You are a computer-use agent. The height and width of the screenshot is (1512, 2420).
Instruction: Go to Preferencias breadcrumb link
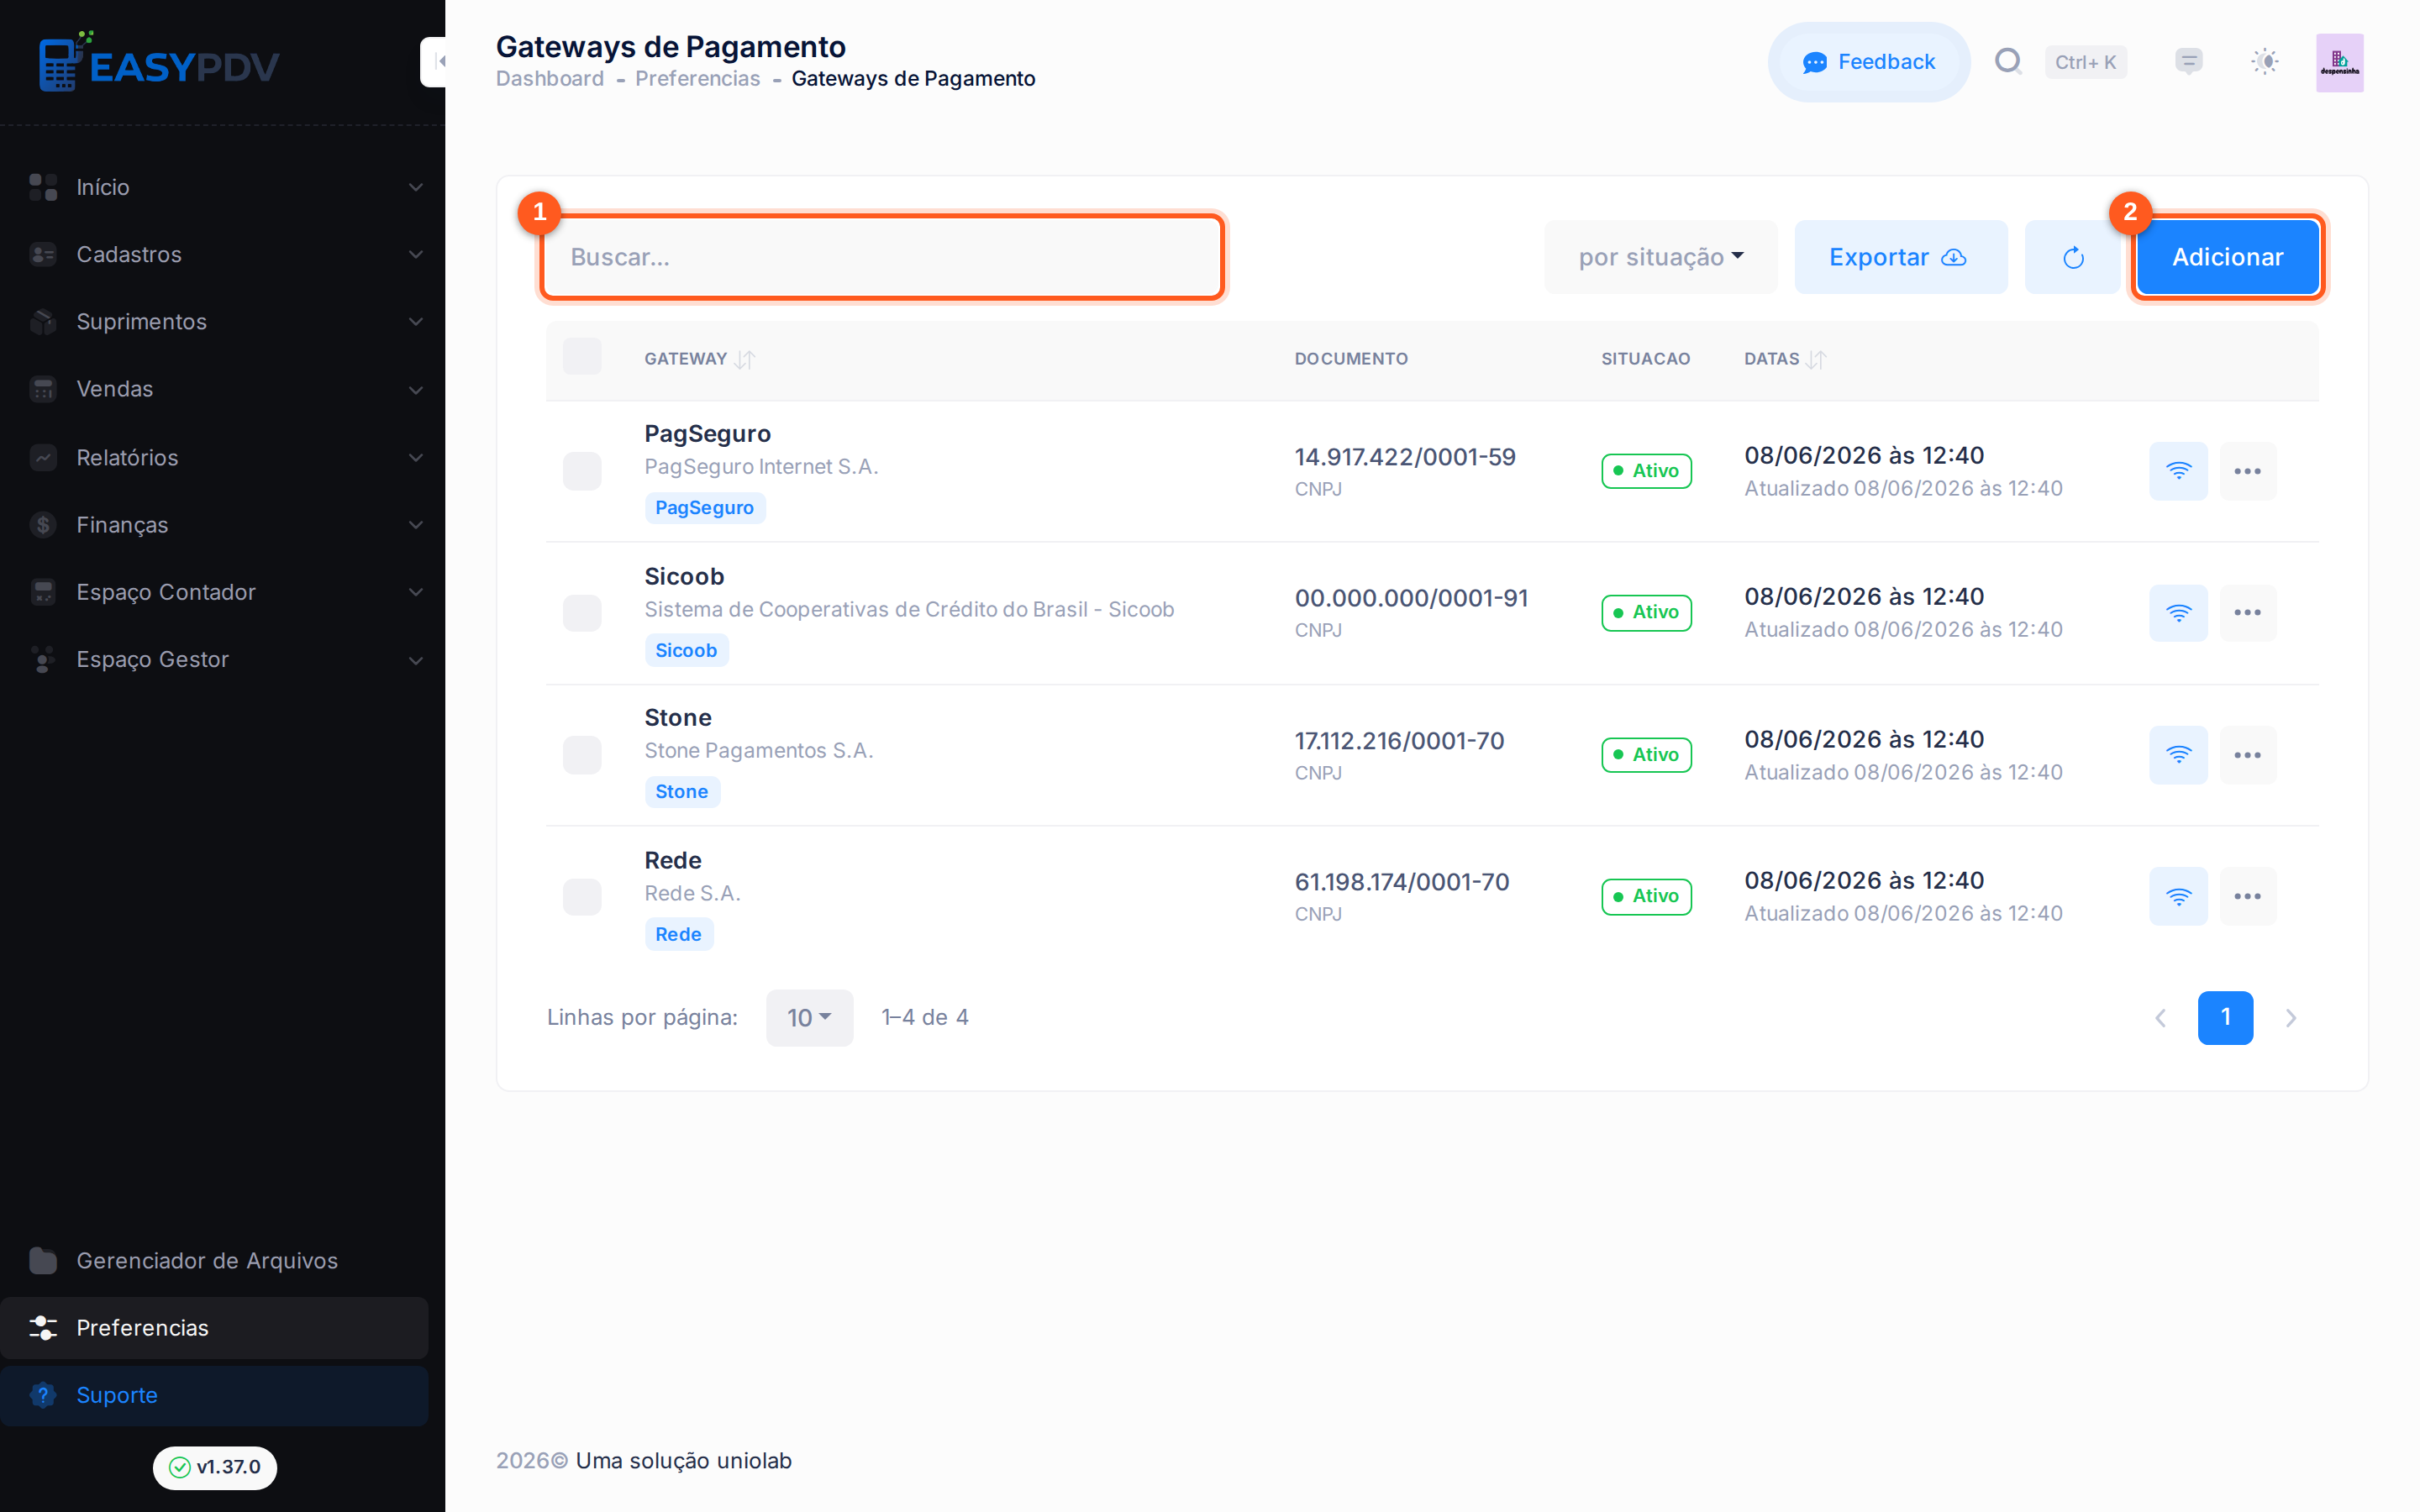tap(697, 79)
